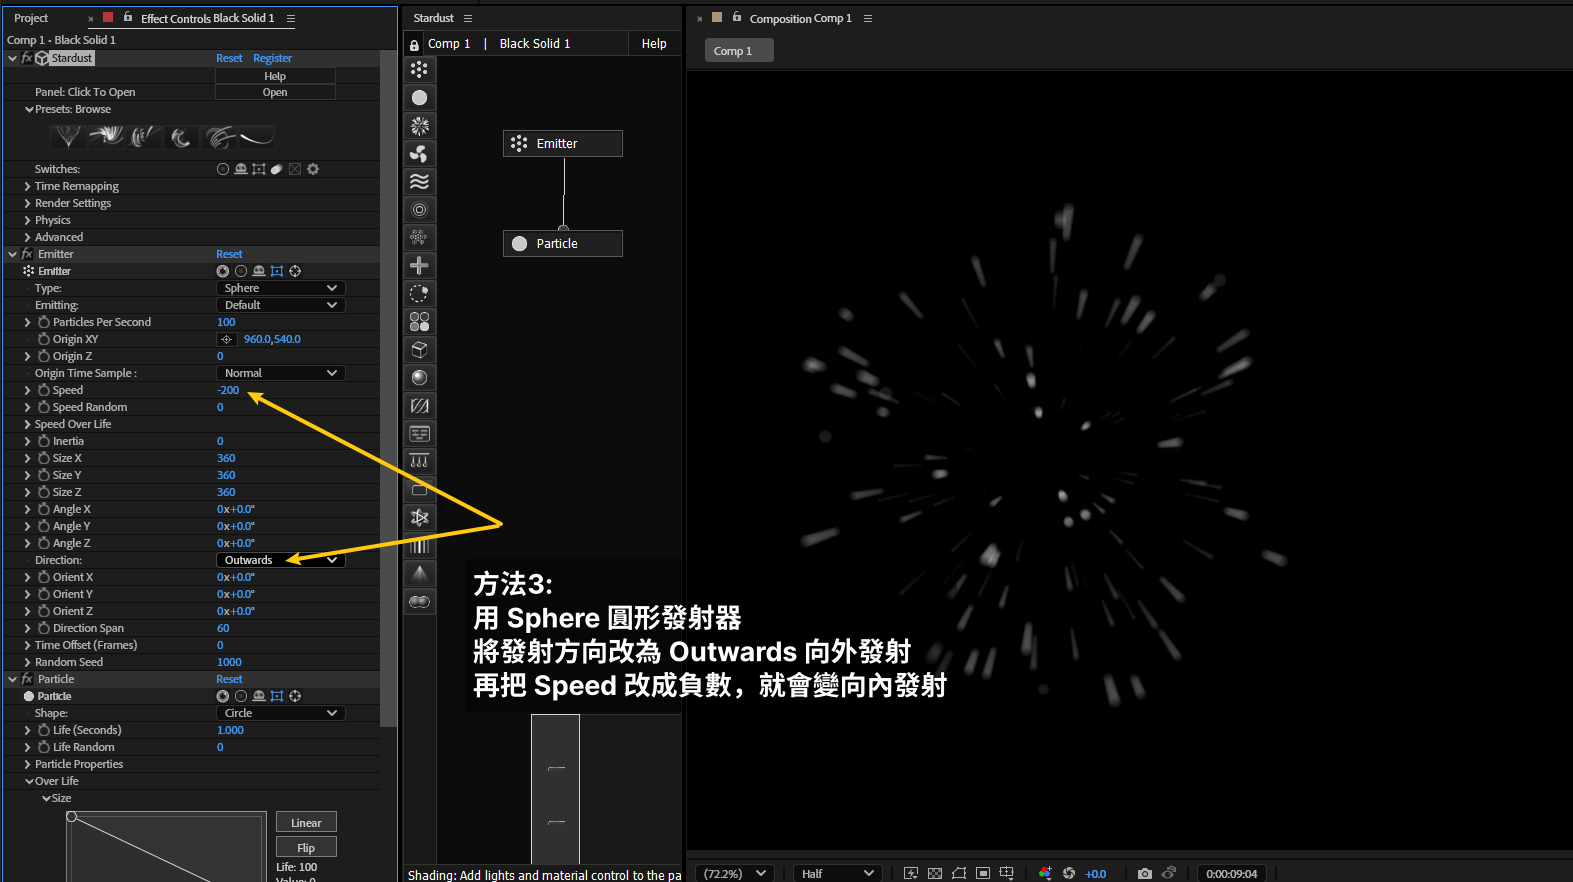
Task: Click the plus-shaped node icon in toolbar
Action: point(419,265)
